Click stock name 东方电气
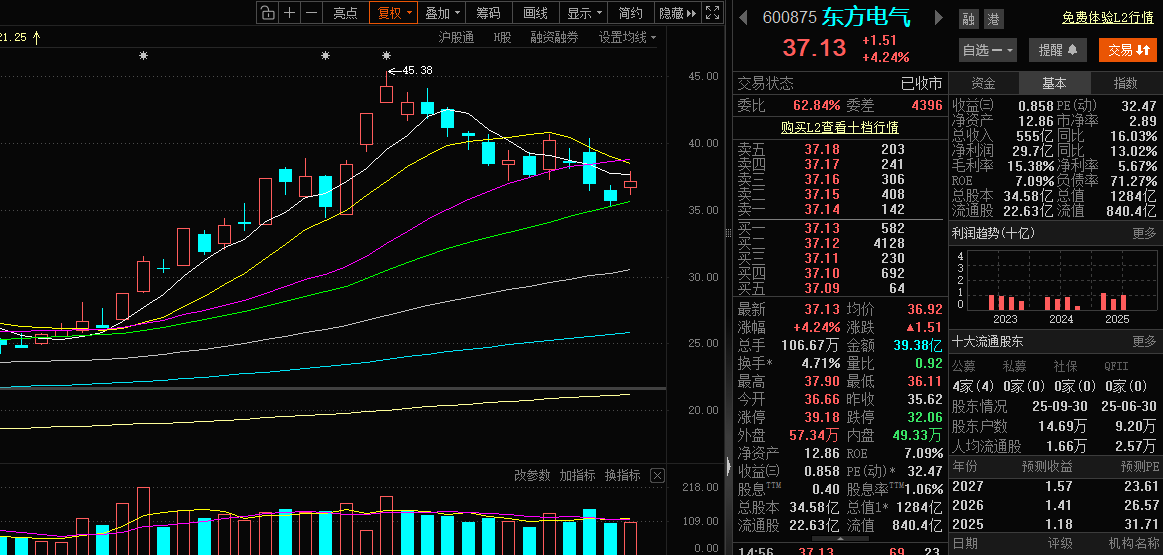1163x555 pixels. 866,17
